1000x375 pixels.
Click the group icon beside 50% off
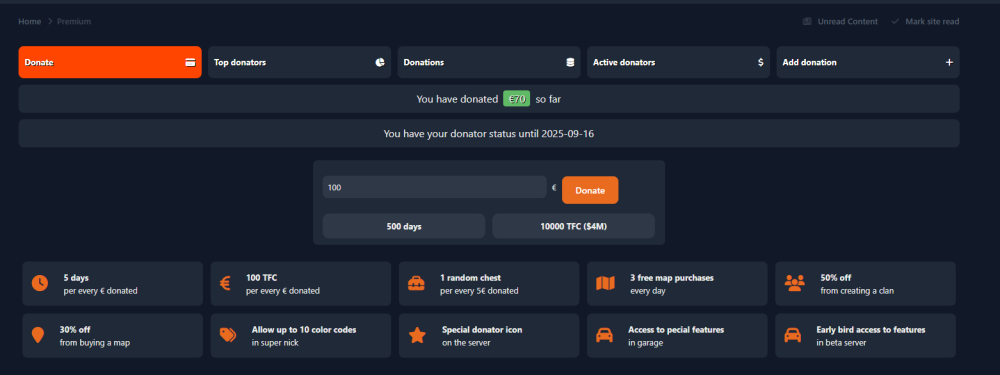pyautogui.click(x=795, y=283)
